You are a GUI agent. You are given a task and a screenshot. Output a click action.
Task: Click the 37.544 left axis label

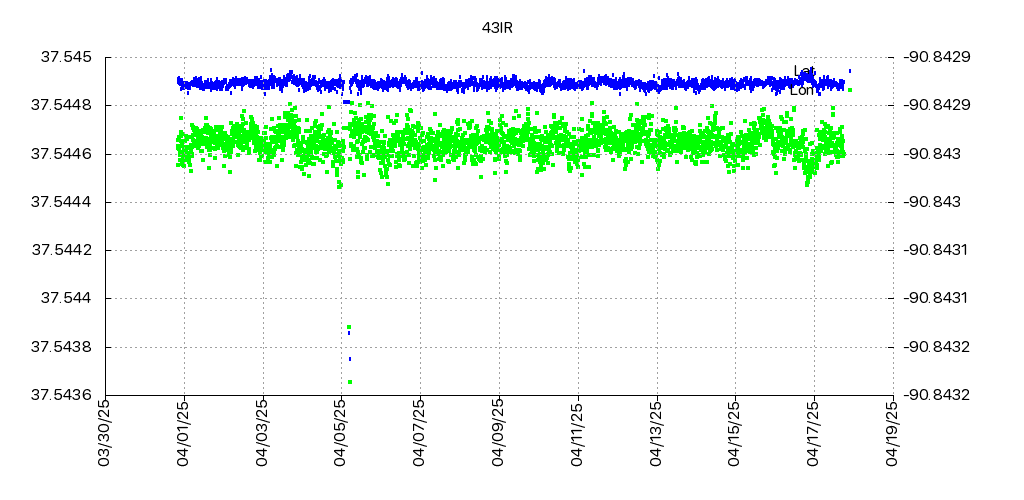click(65, 298)
